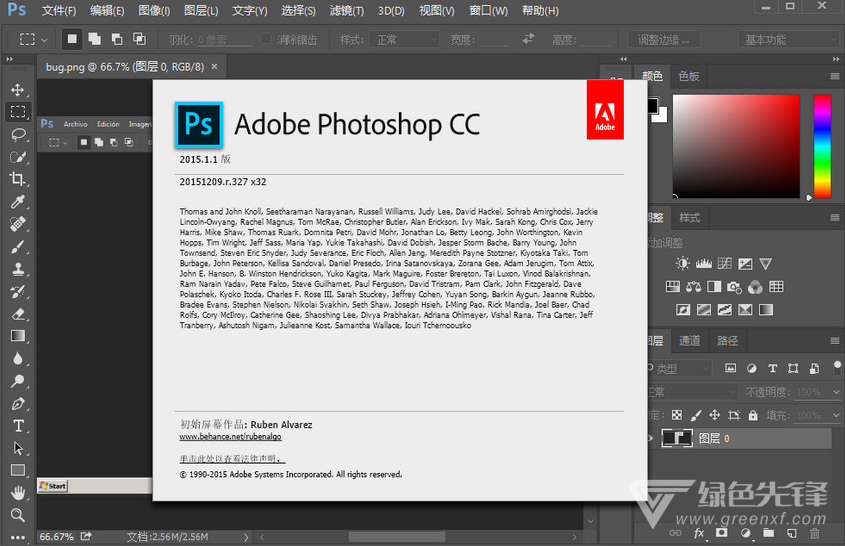
Task: Swap width and height values
Action: 529,39
